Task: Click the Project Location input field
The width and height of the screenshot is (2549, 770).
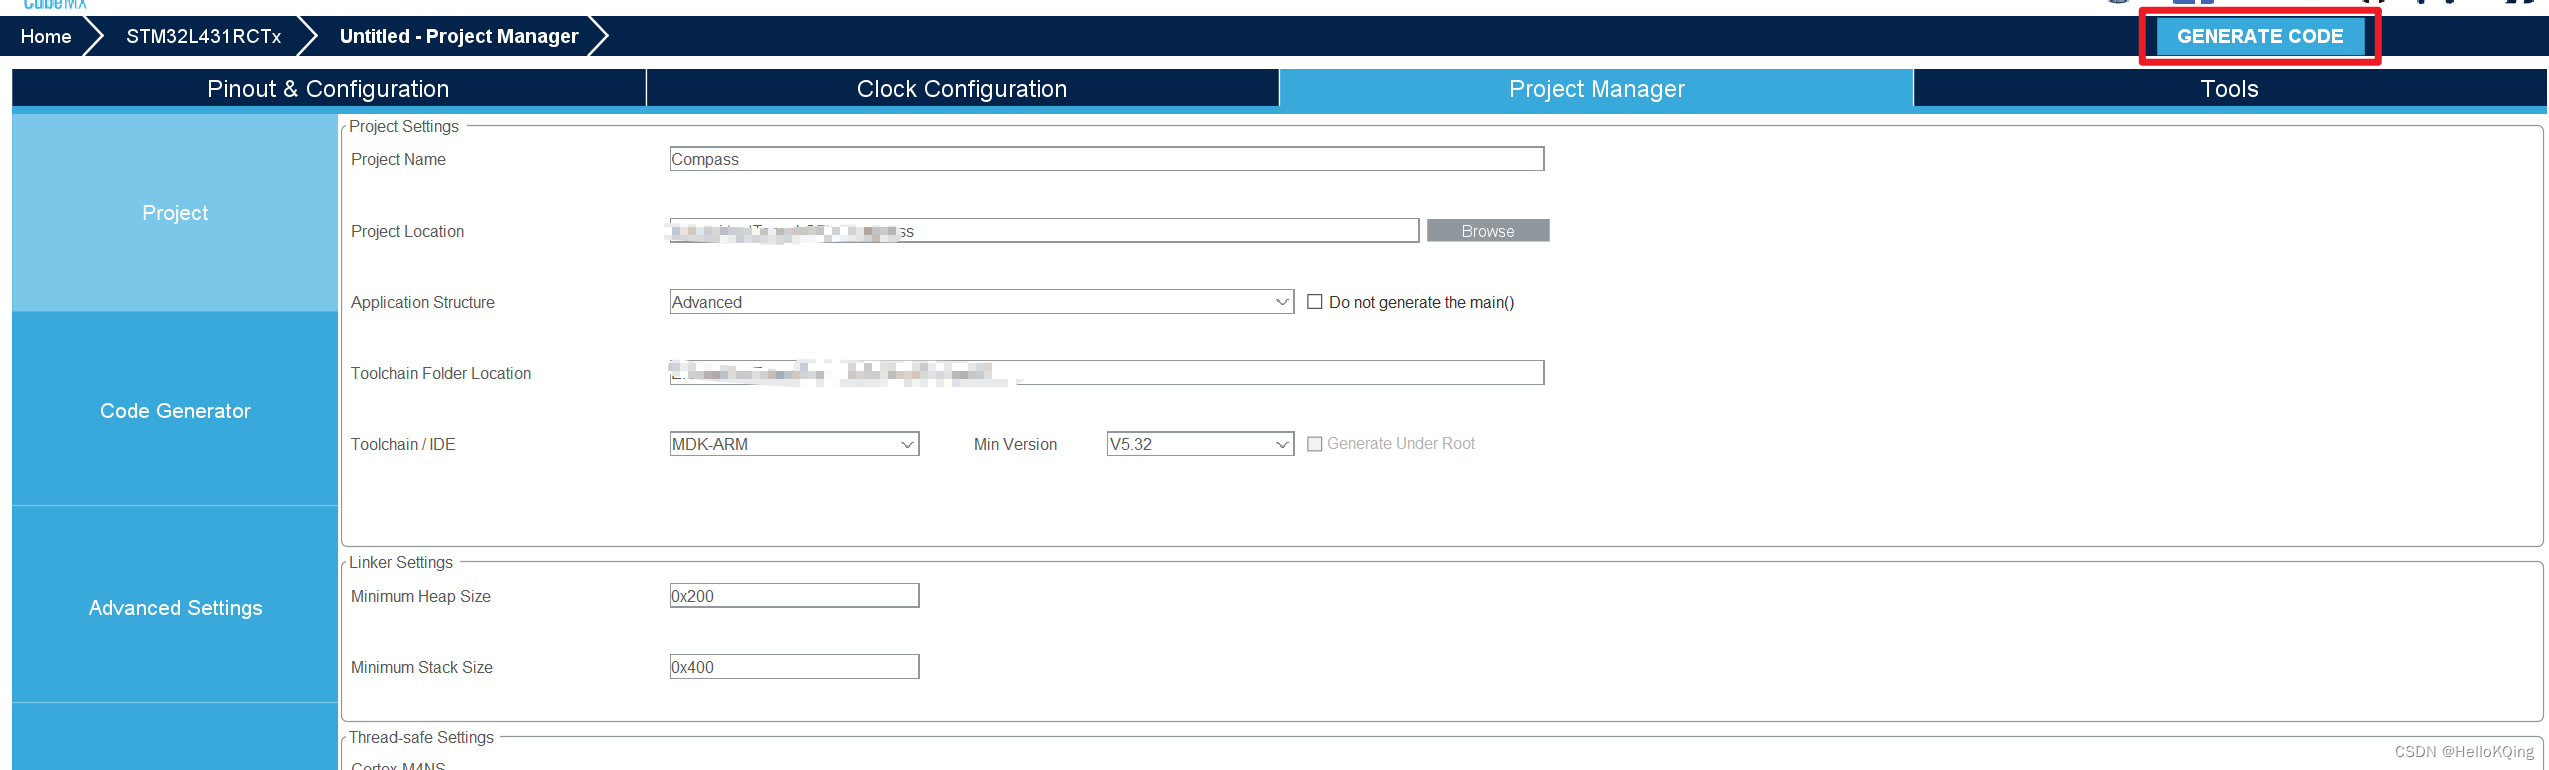Action: coord(1044,231)
